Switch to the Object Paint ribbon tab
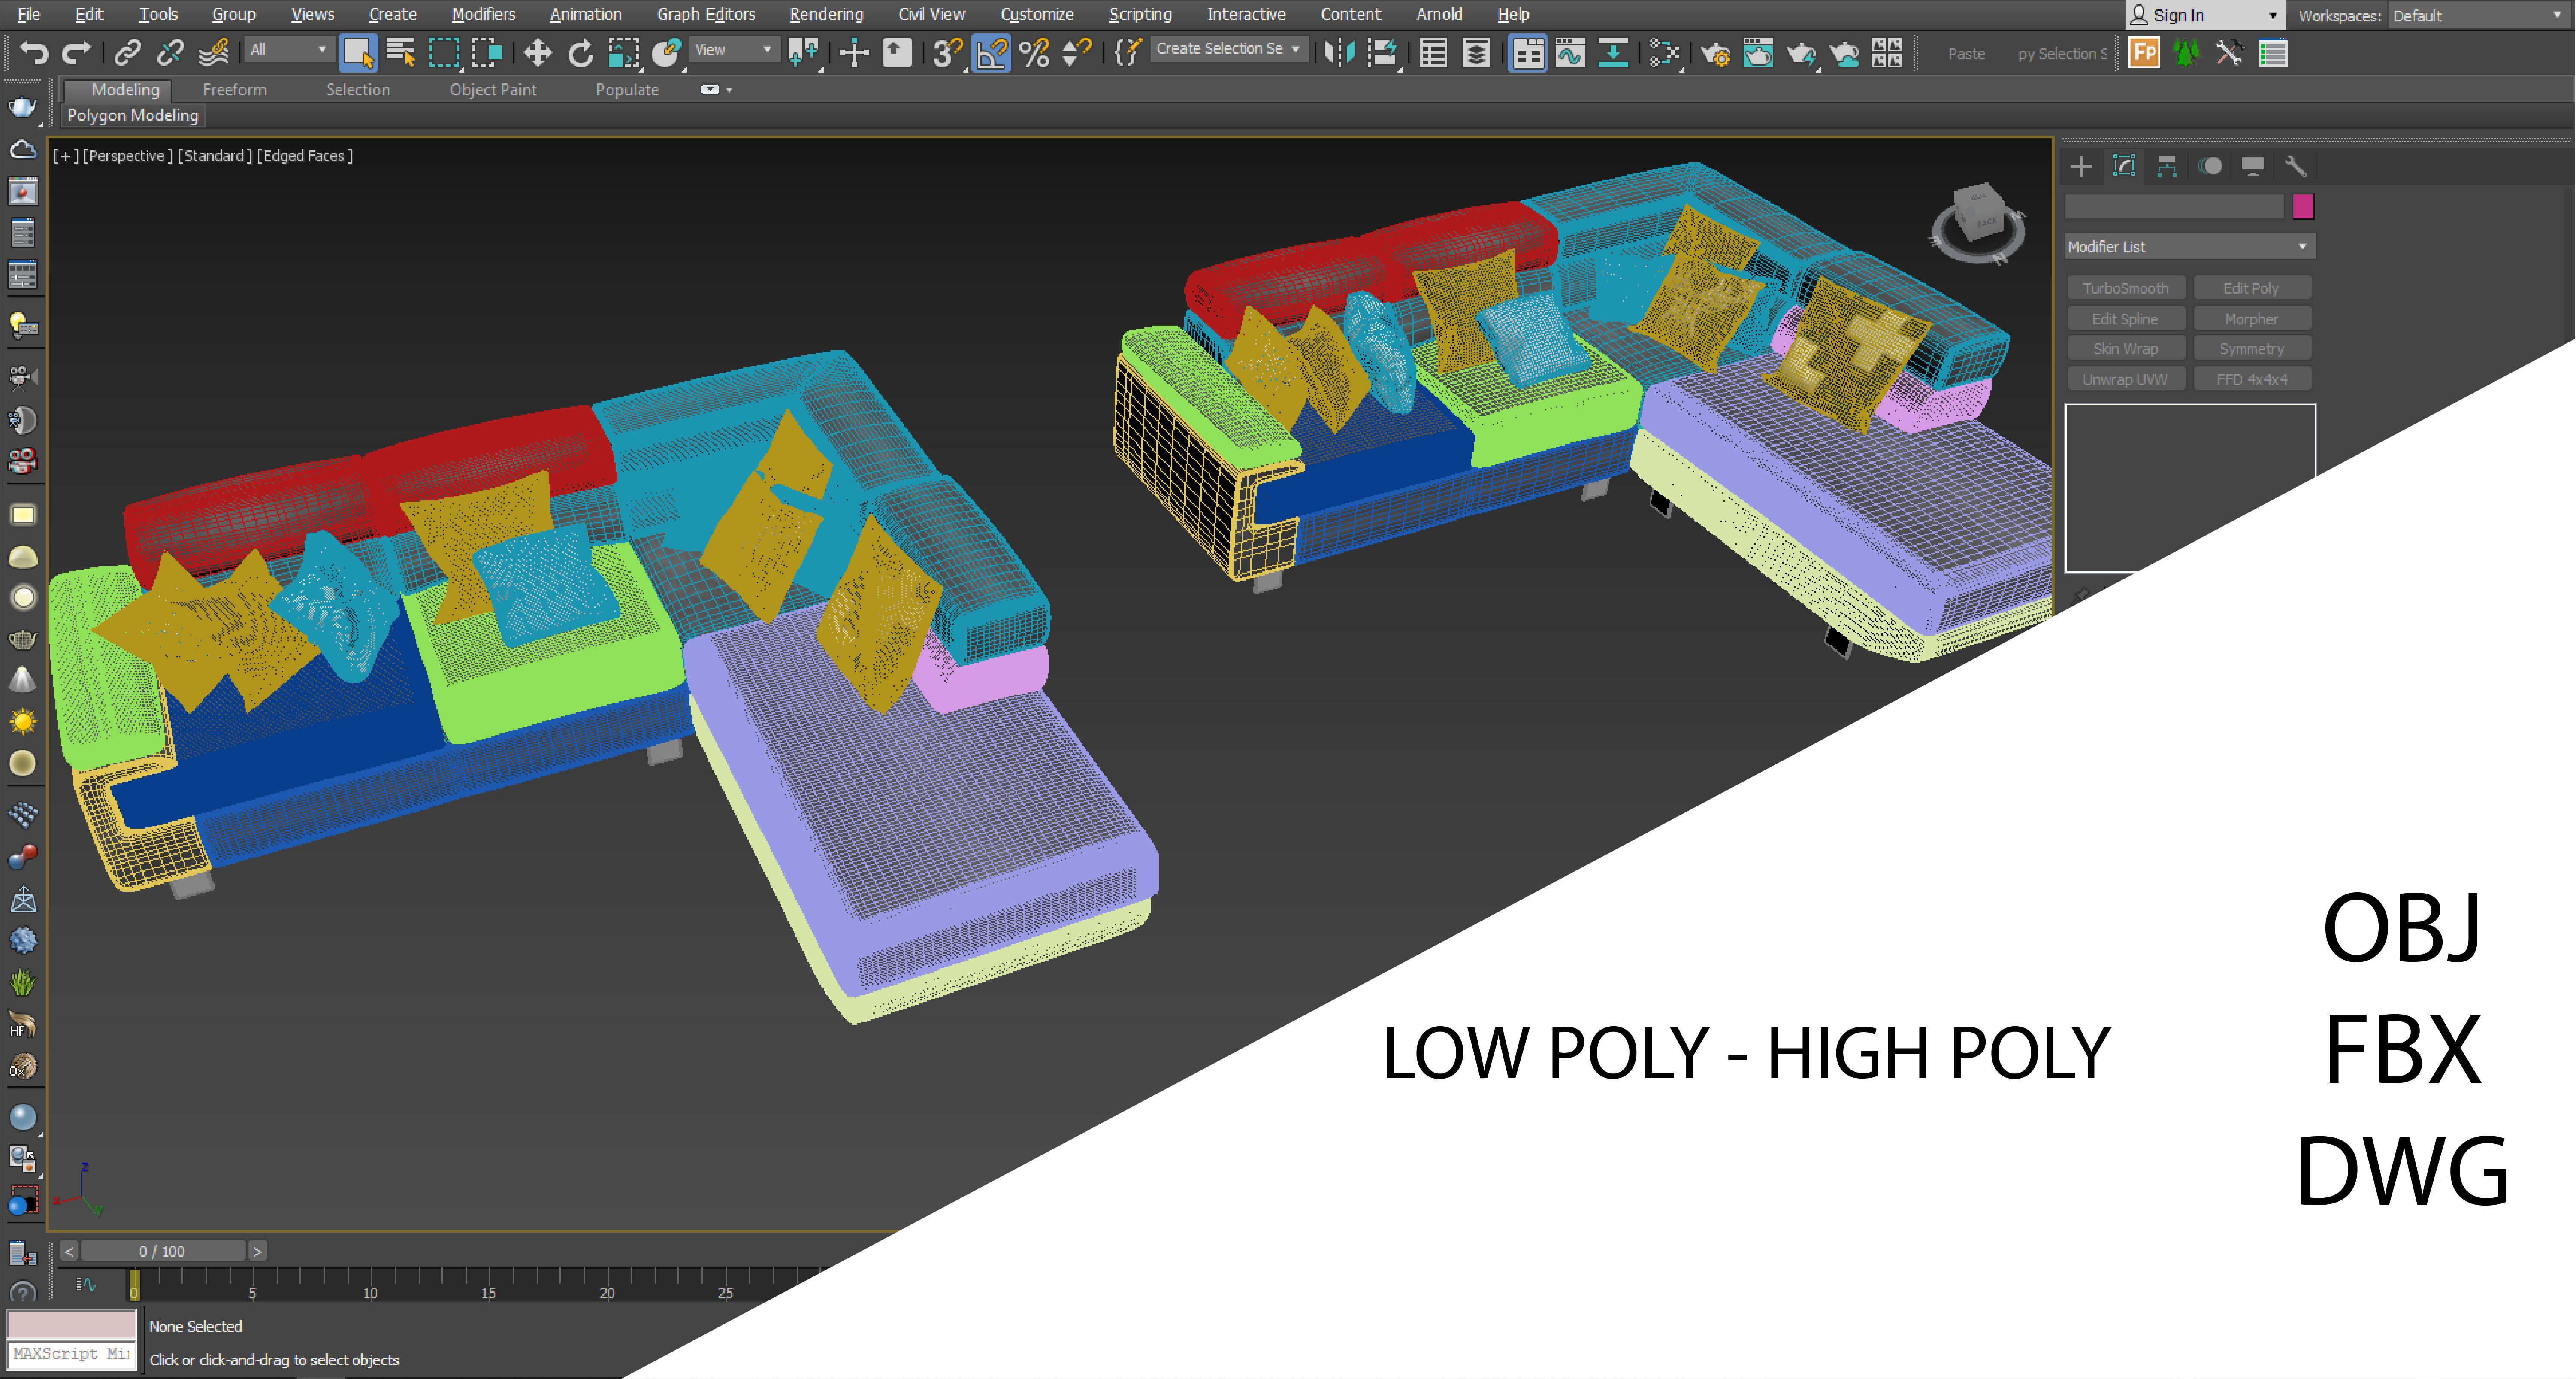This screenshot has height=1379, width=2576. (493, 90)
